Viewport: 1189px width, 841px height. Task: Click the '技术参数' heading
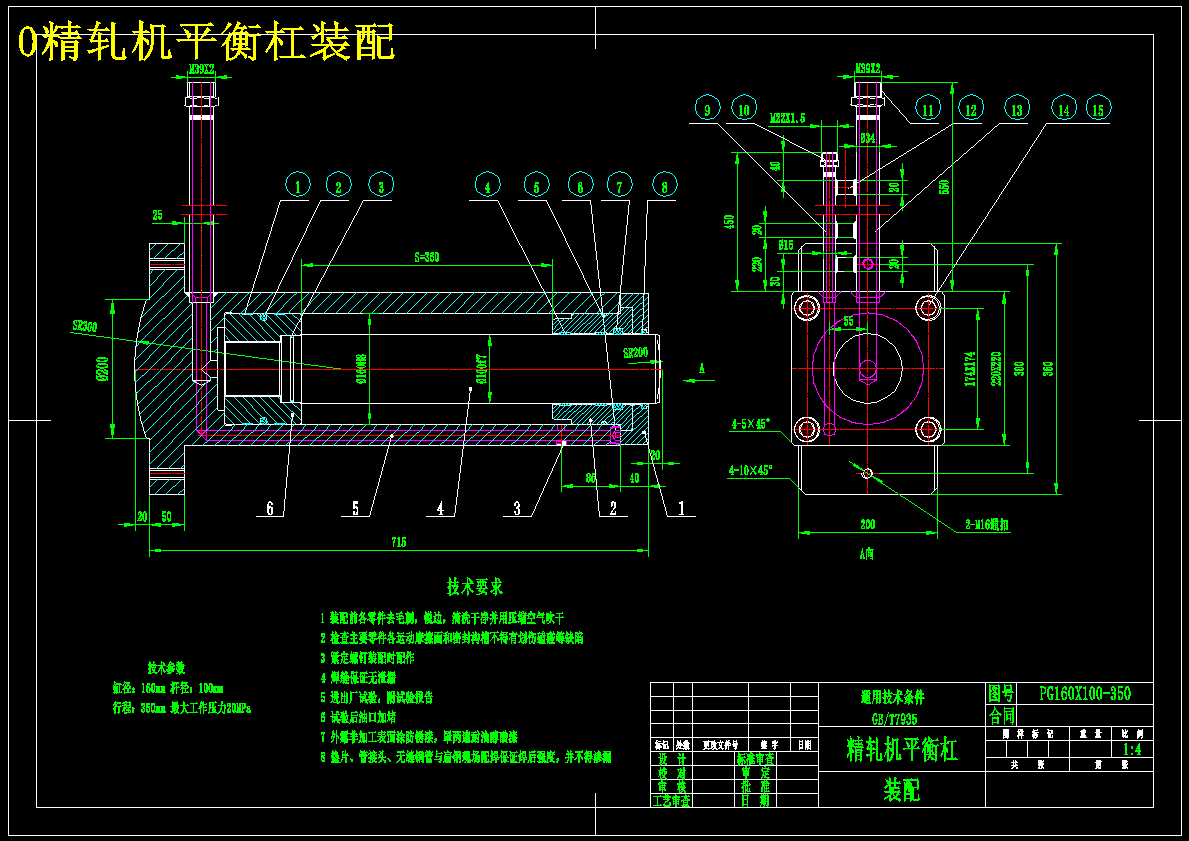(x=166, y=668)
